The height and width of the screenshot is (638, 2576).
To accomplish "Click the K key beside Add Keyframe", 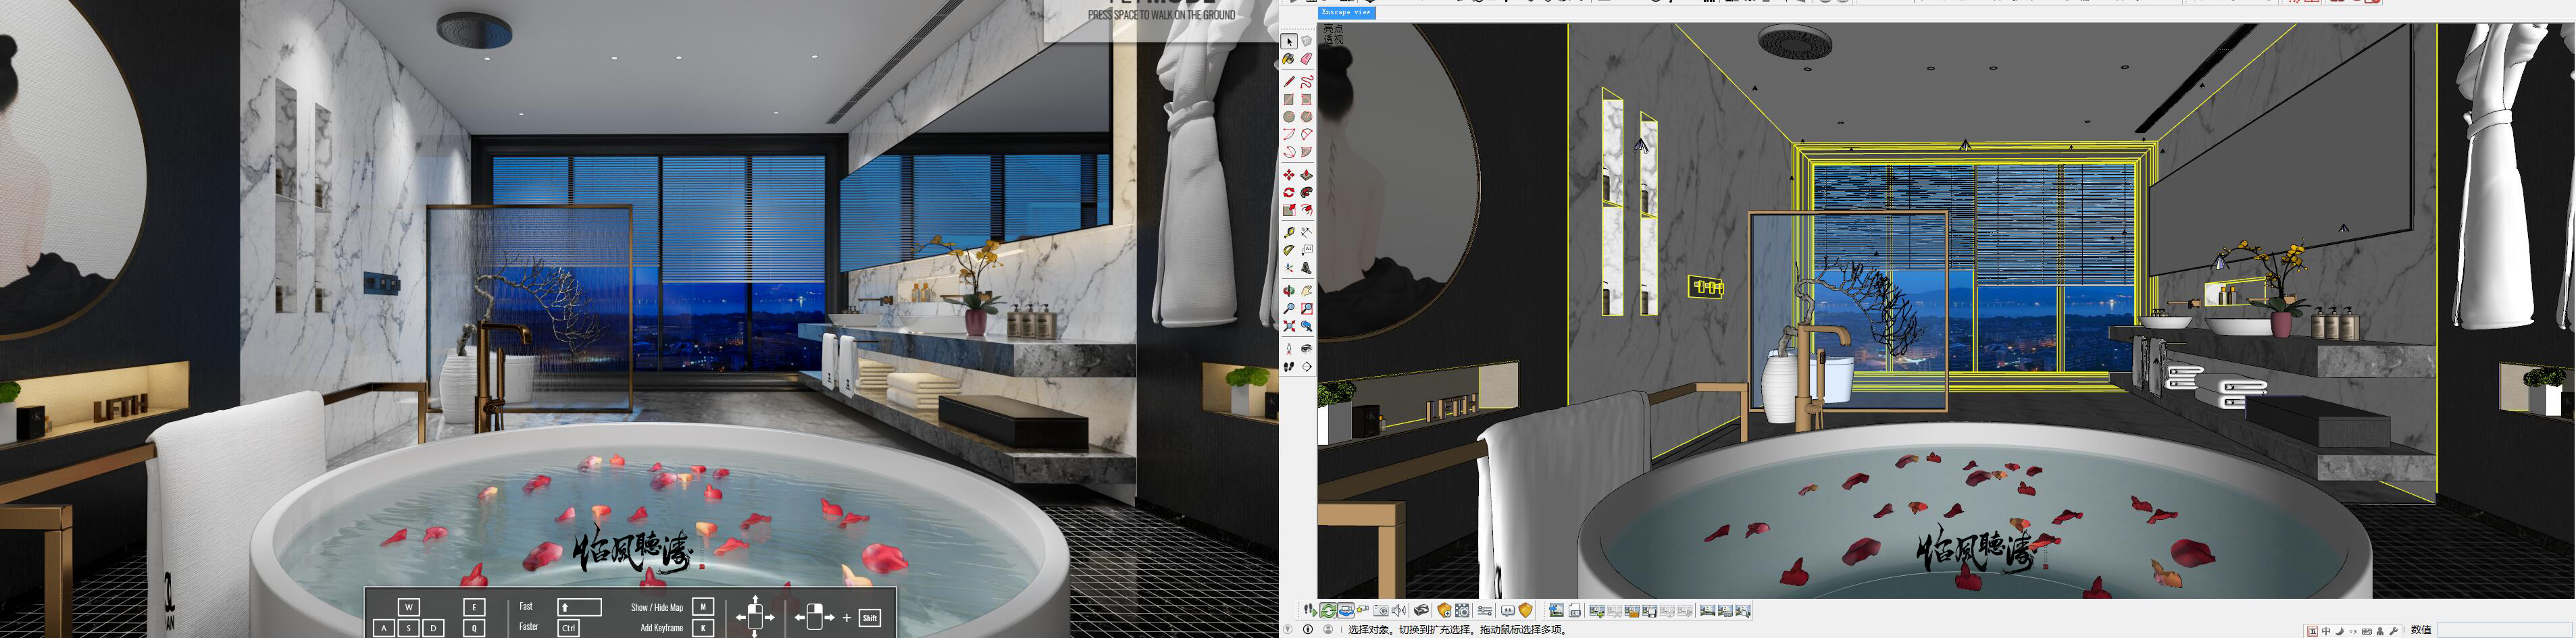I will coord(703,628).
